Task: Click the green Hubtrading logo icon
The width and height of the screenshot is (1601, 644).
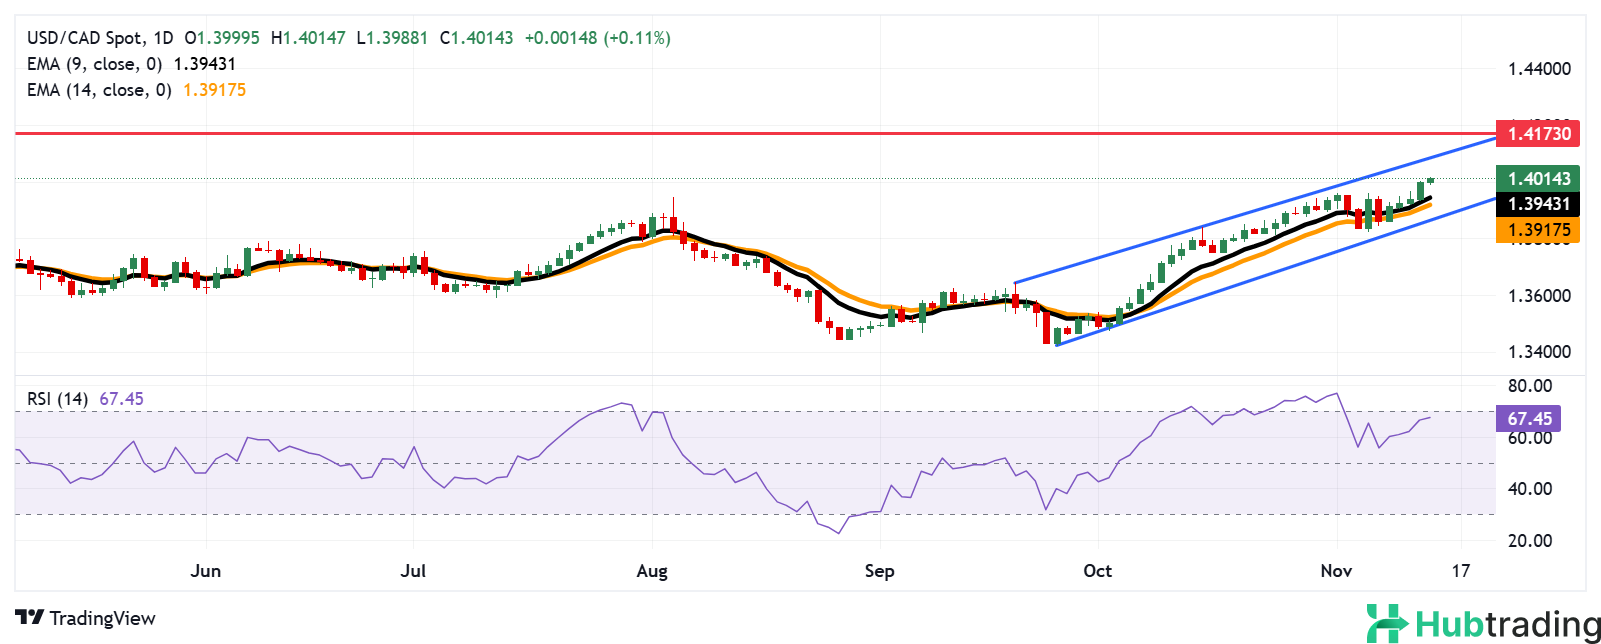Action: pyautogui.click(x=1386, y=622)
